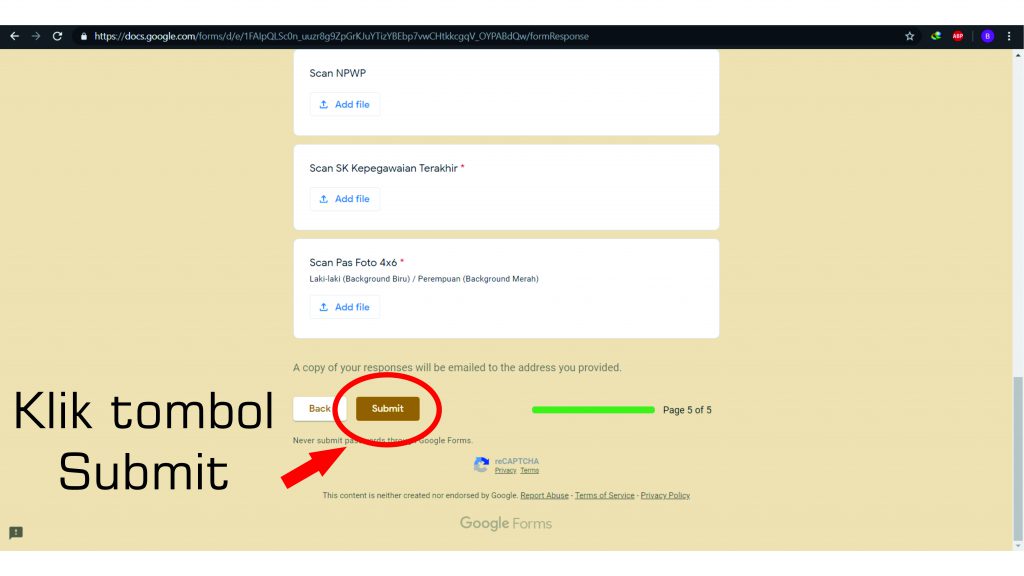Click the browser back arrow
The height and width of the screenshot is (576, 1024).
click(14, 36)
